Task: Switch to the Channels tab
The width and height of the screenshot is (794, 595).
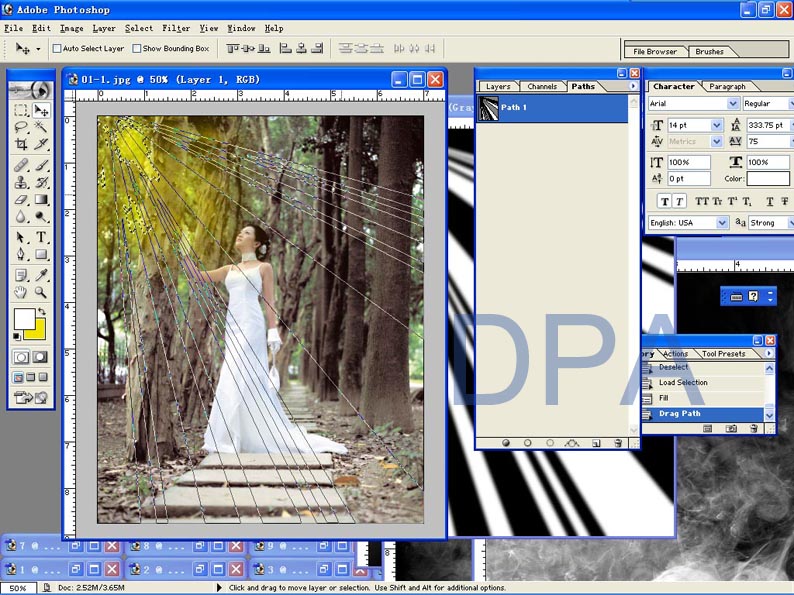Action: [542, 87]
